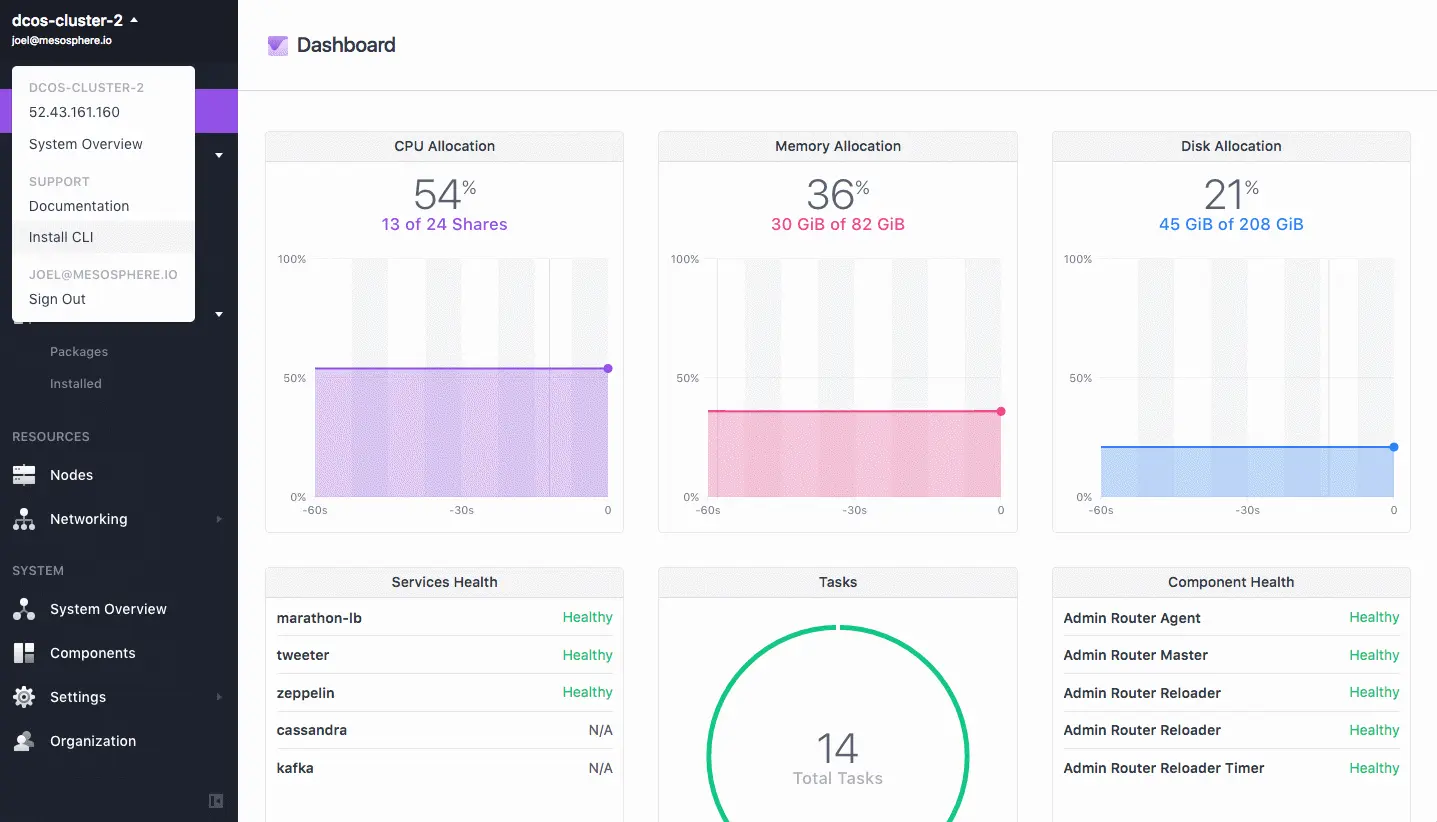
Task: Click the 14 Total Tasks ring center
Action: (838, 757)
